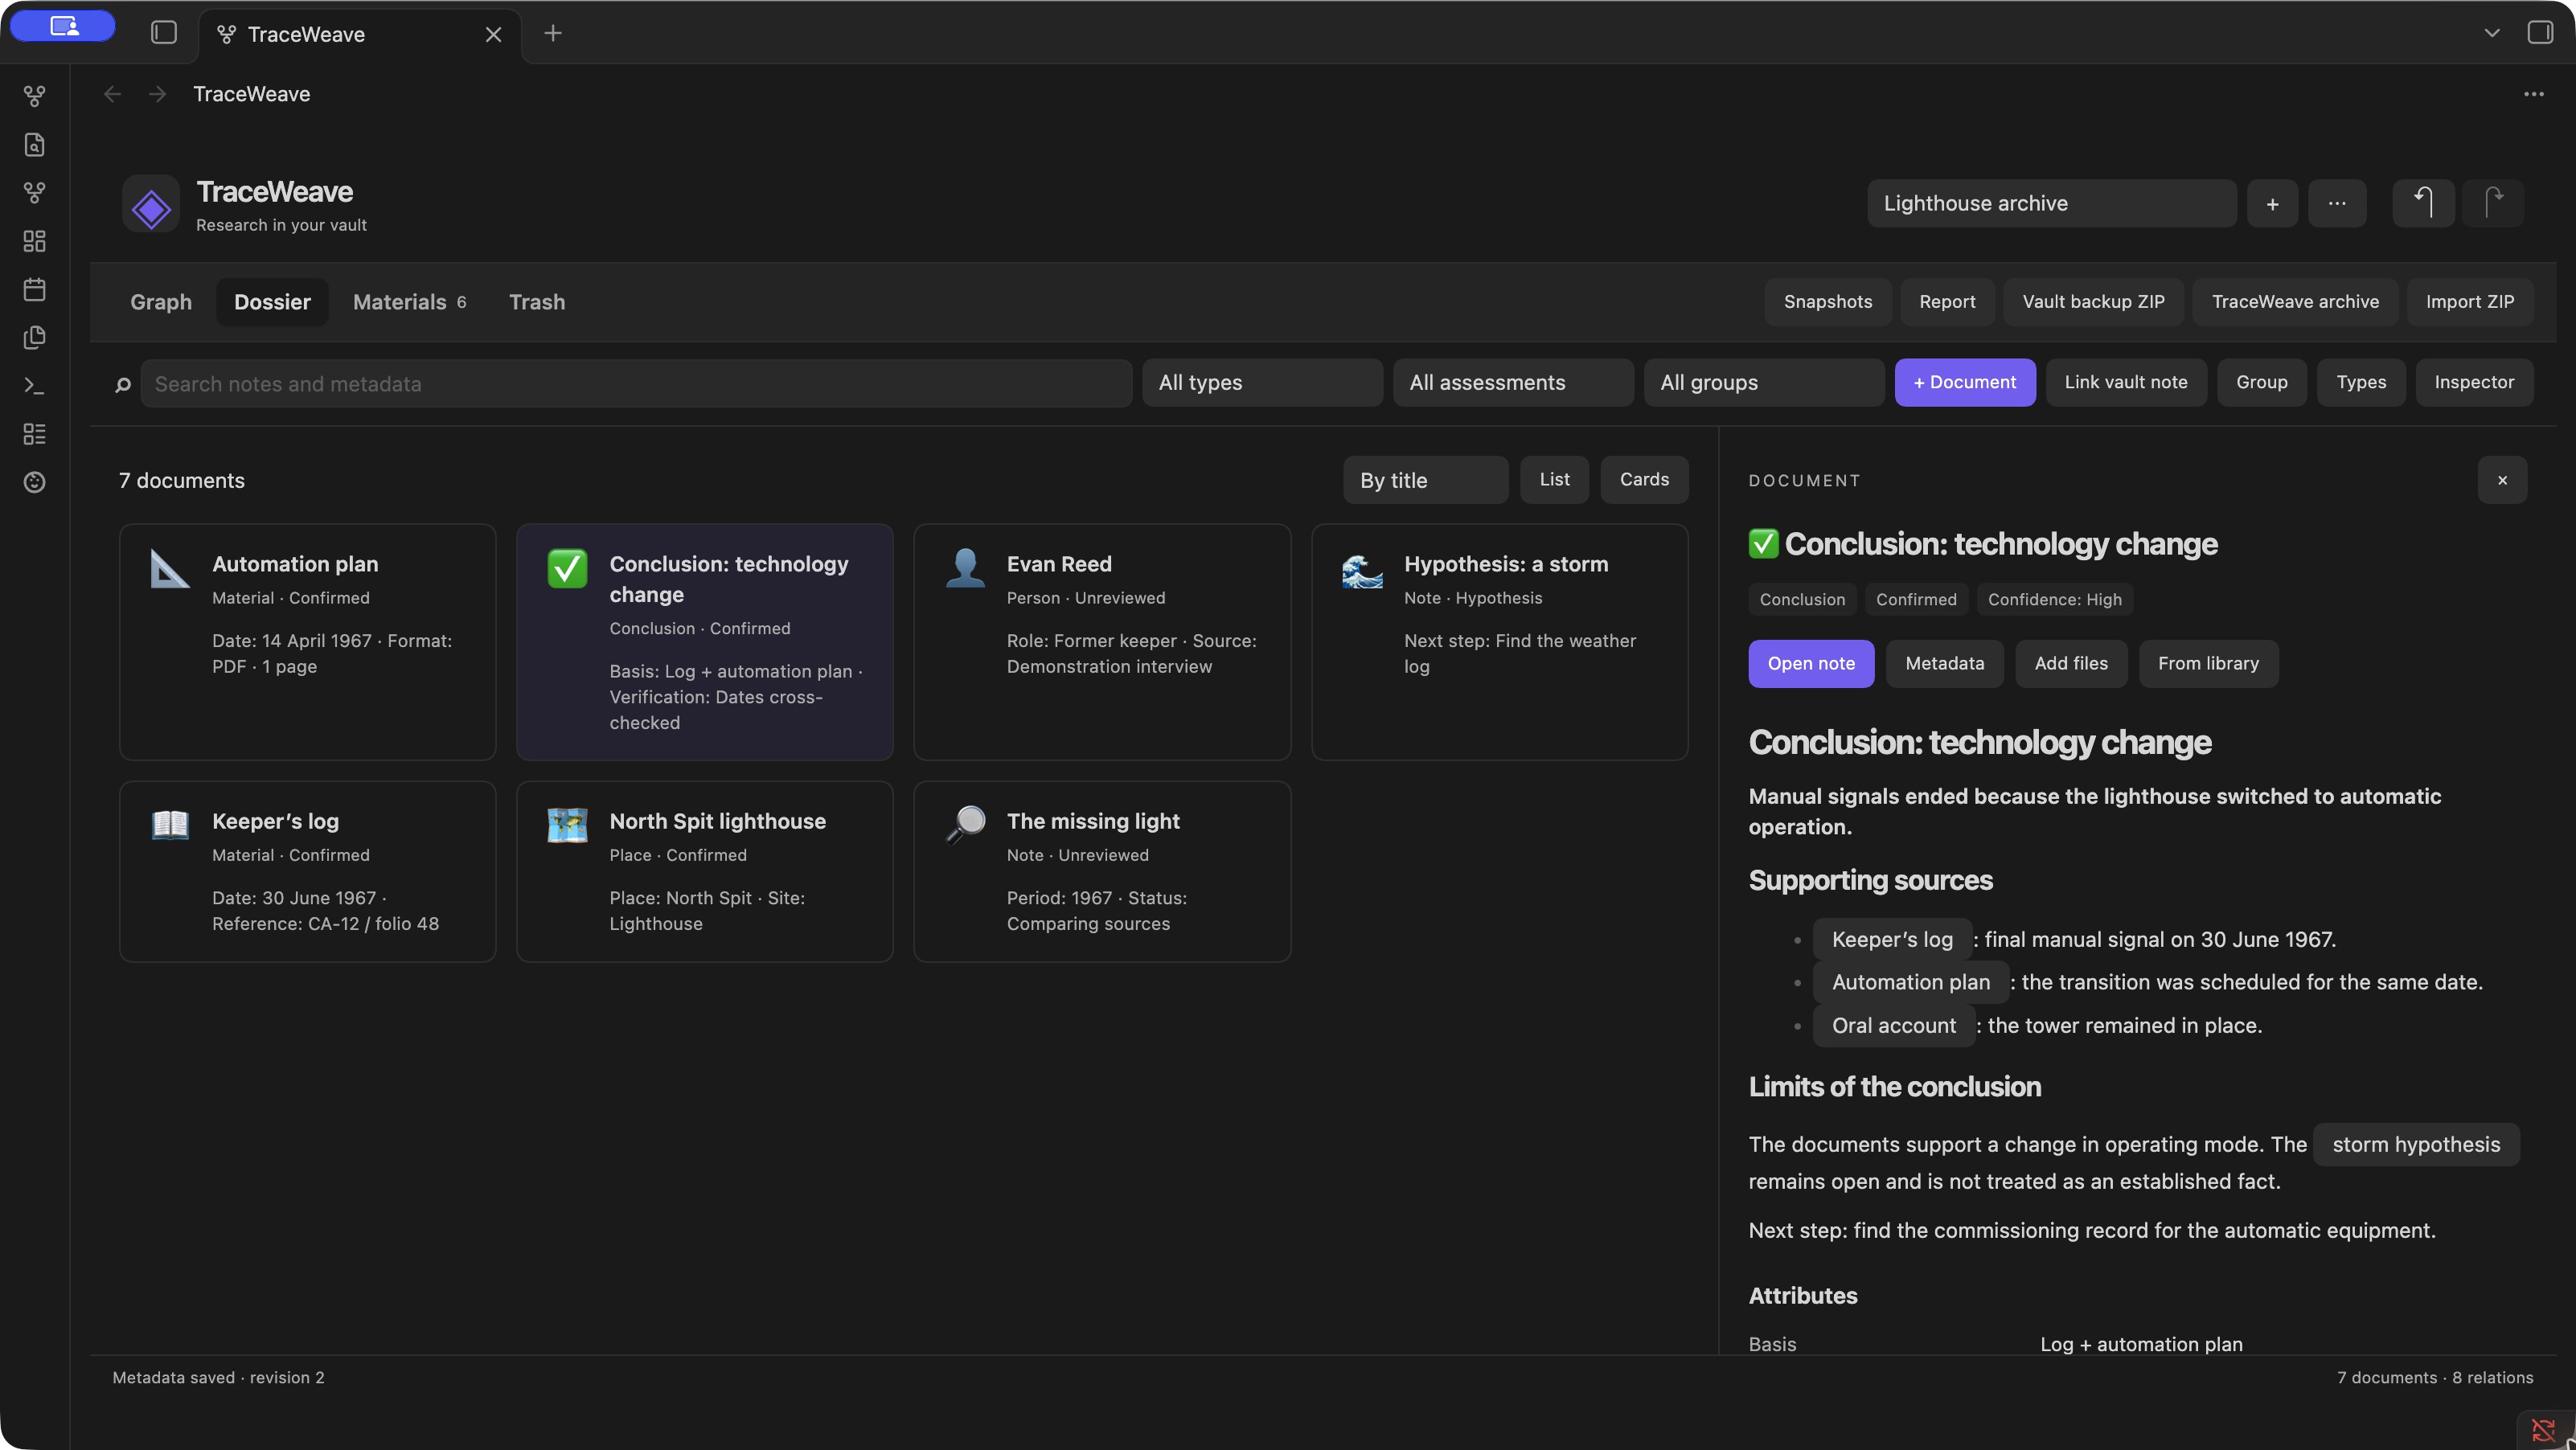Open the Lighthouse archive project dropdown
2576x1450 pixels.
pos(2052,204)
